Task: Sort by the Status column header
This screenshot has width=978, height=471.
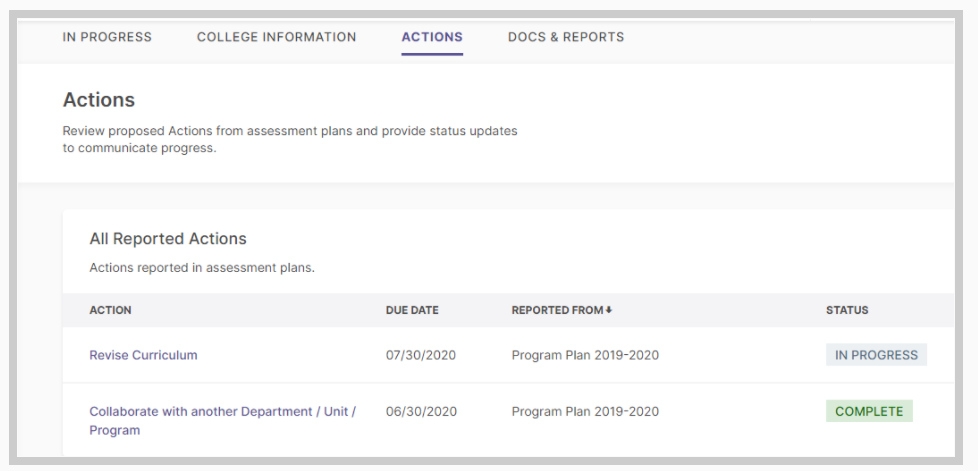Action: [847, 310]
